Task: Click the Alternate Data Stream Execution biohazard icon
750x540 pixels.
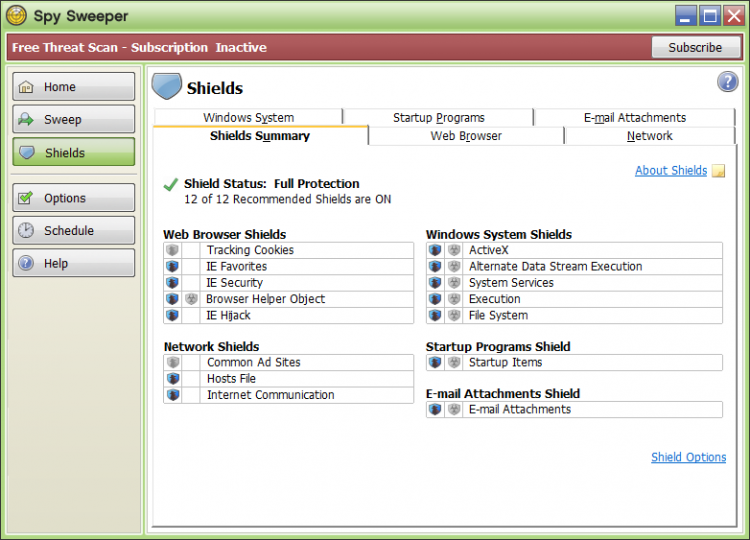Action: 454,266
